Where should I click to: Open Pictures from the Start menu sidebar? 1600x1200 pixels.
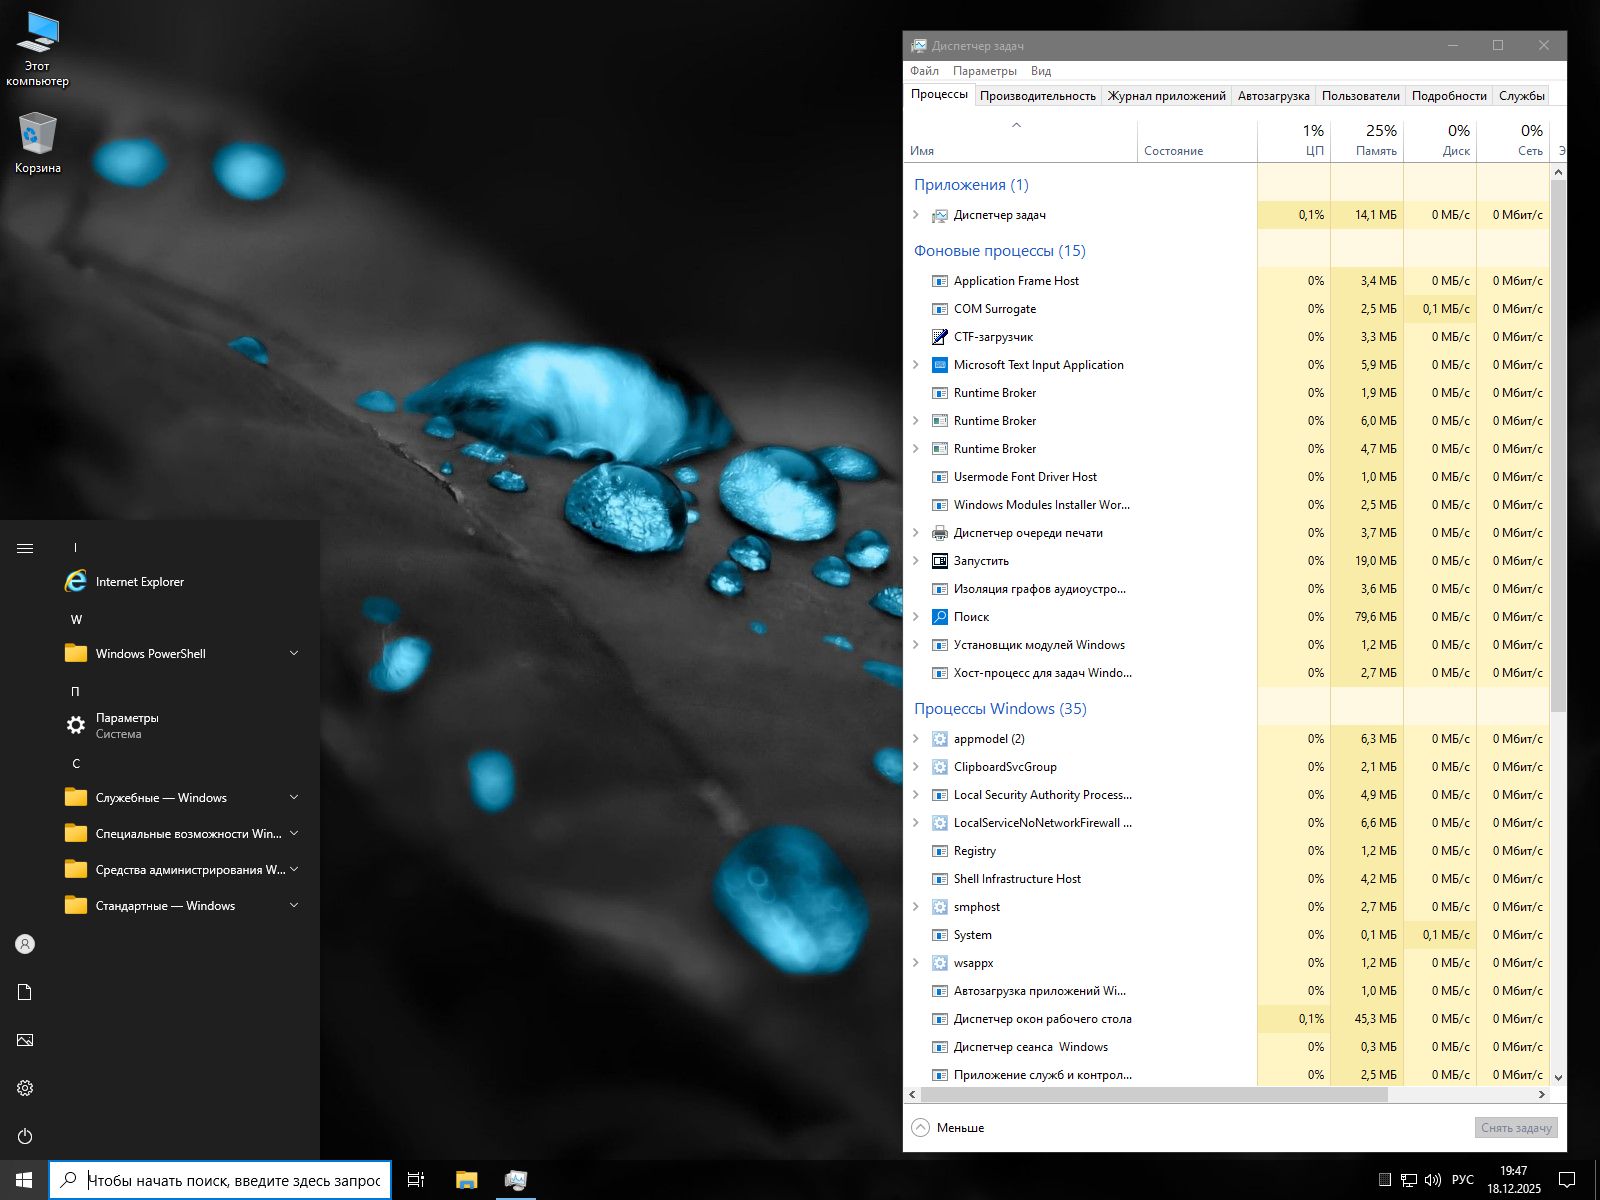[24, 1040]
